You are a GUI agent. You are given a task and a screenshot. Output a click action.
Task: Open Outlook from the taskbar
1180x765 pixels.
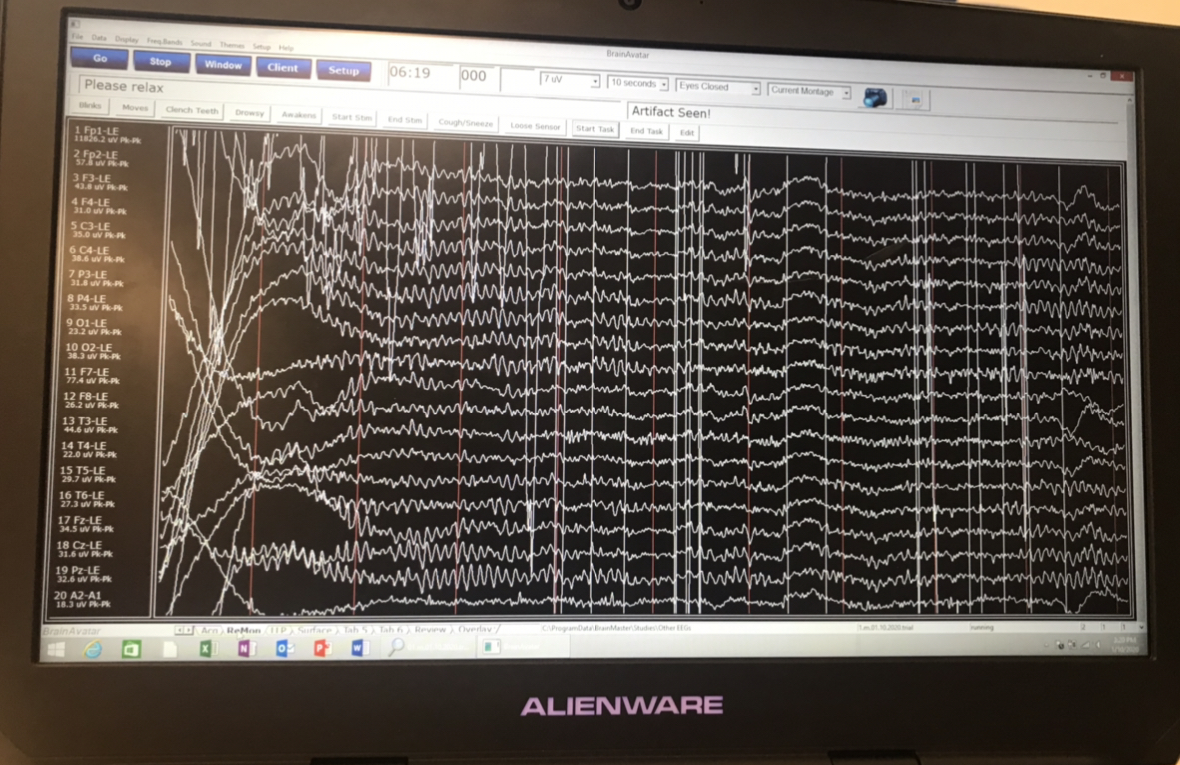click(284, 648)
